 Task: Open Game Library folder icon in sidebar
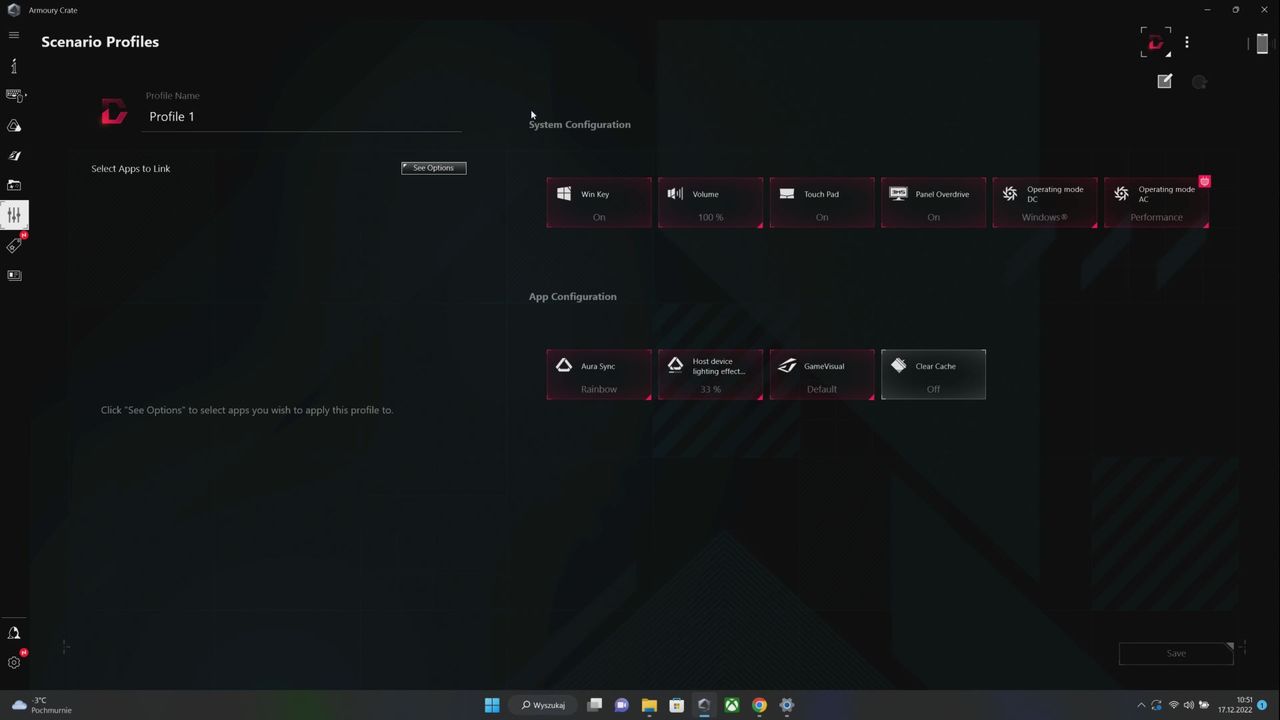[14, 185]
